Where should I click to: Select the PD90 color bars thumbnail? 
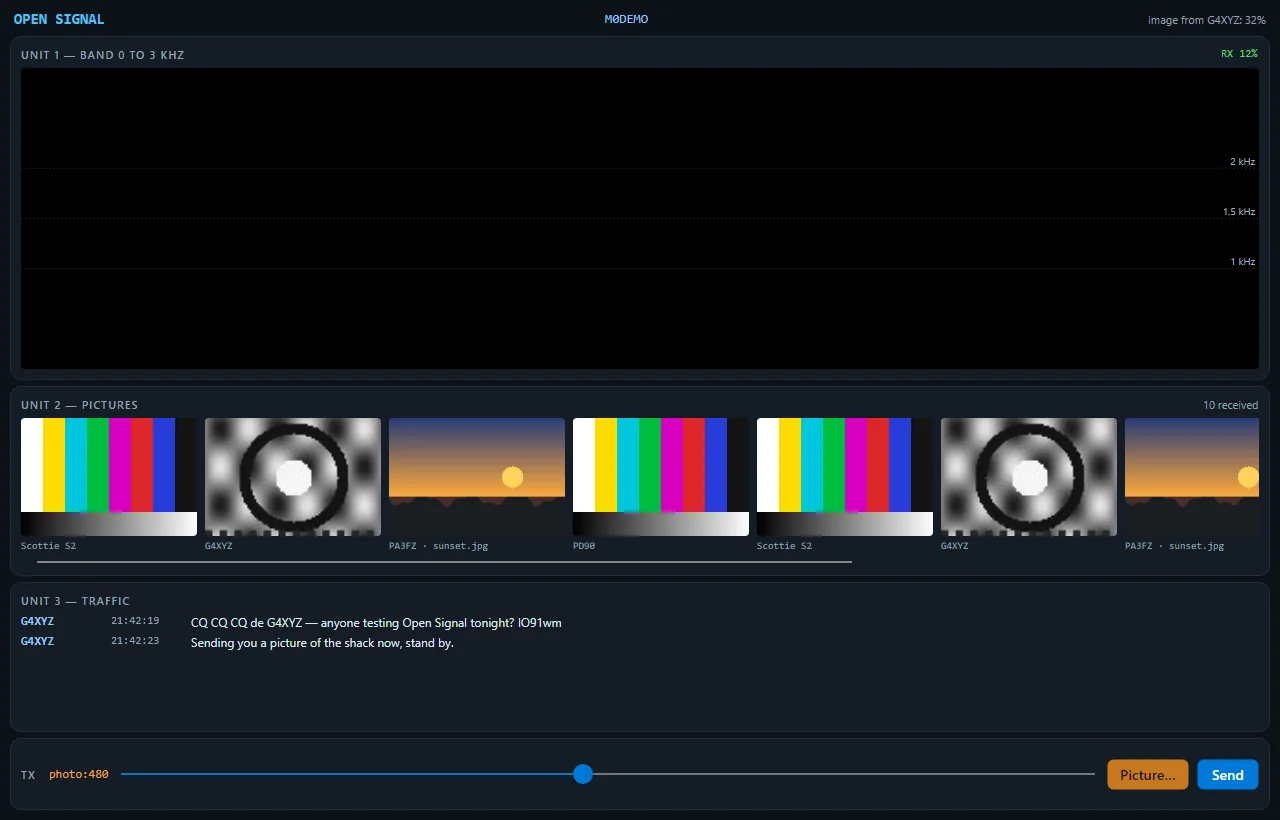click(x=661, y=477)
